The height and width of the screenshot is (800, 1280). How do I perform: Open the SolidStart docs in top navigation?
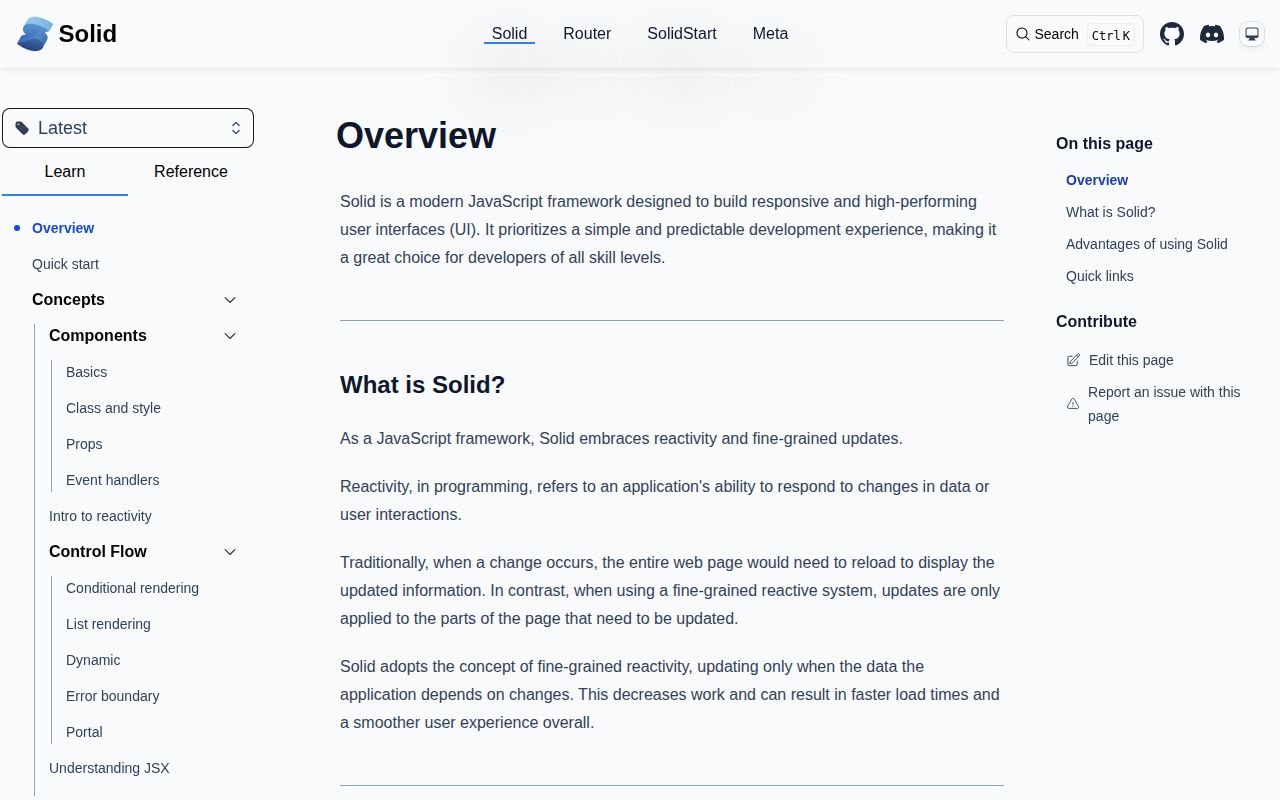(682, 33)
